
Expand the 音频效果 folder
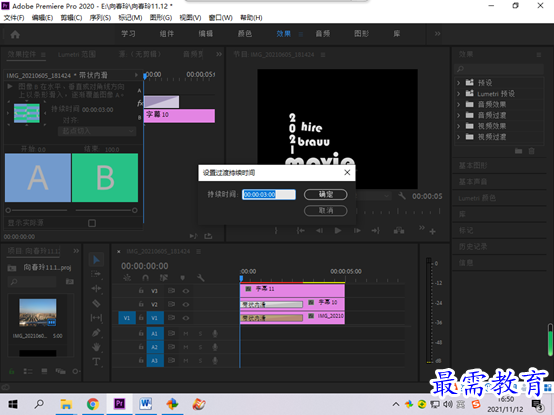click(x=458, y=105)
